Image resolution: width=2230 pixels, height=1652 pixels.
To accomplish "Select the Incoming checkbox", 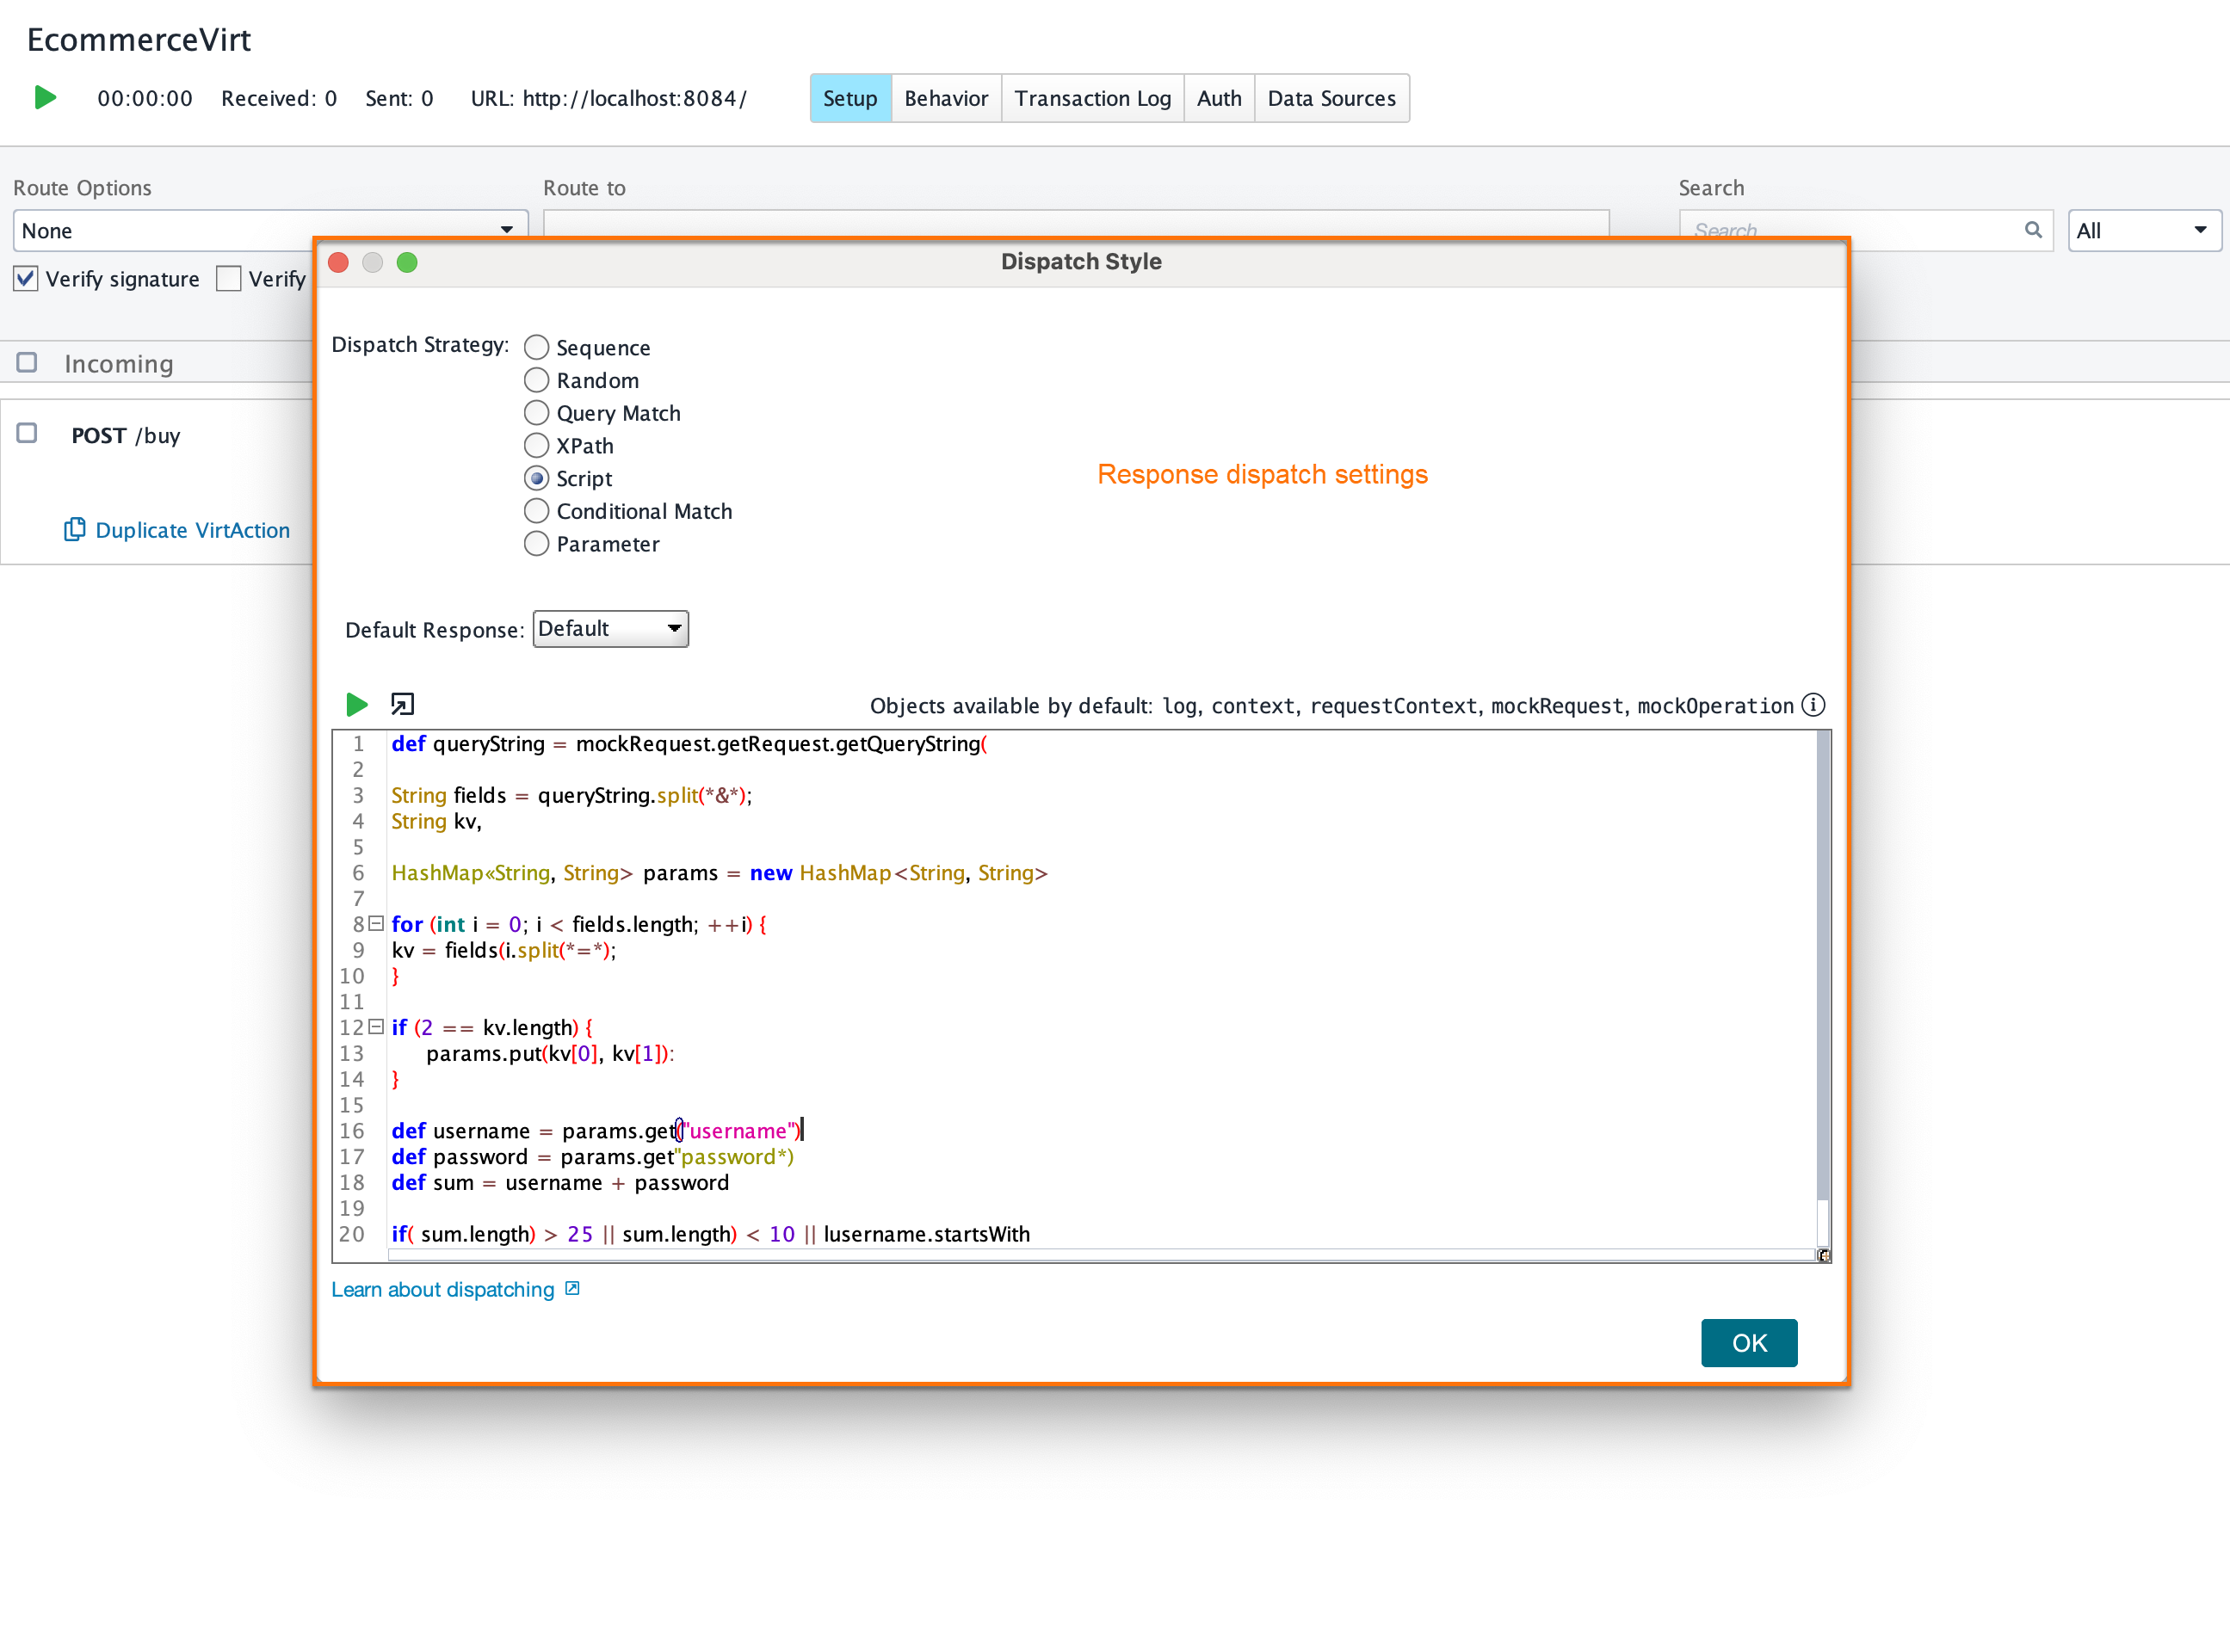I will pos(26,362).
